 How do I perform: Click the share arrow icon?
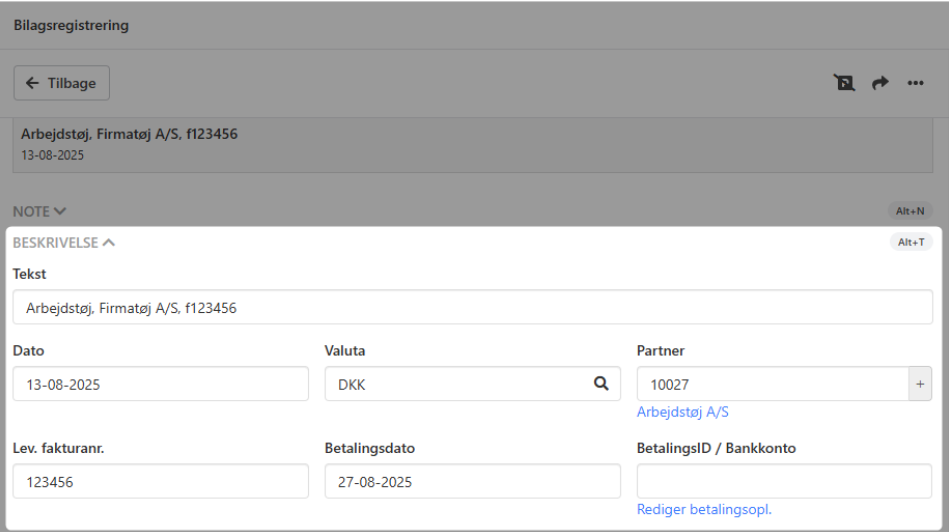click(x=880, y=83)
